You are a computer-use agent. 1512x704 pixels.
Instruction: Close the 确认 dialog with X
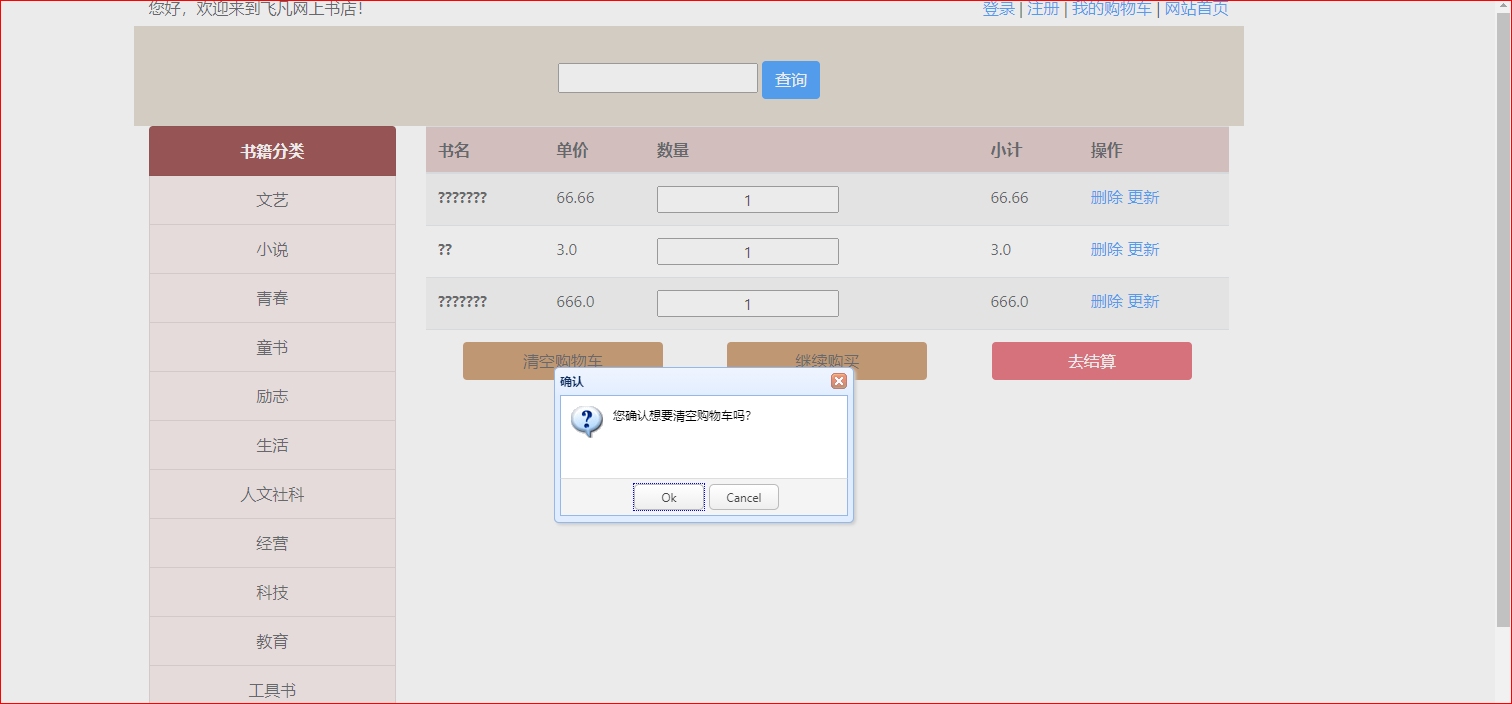point(839,381)
